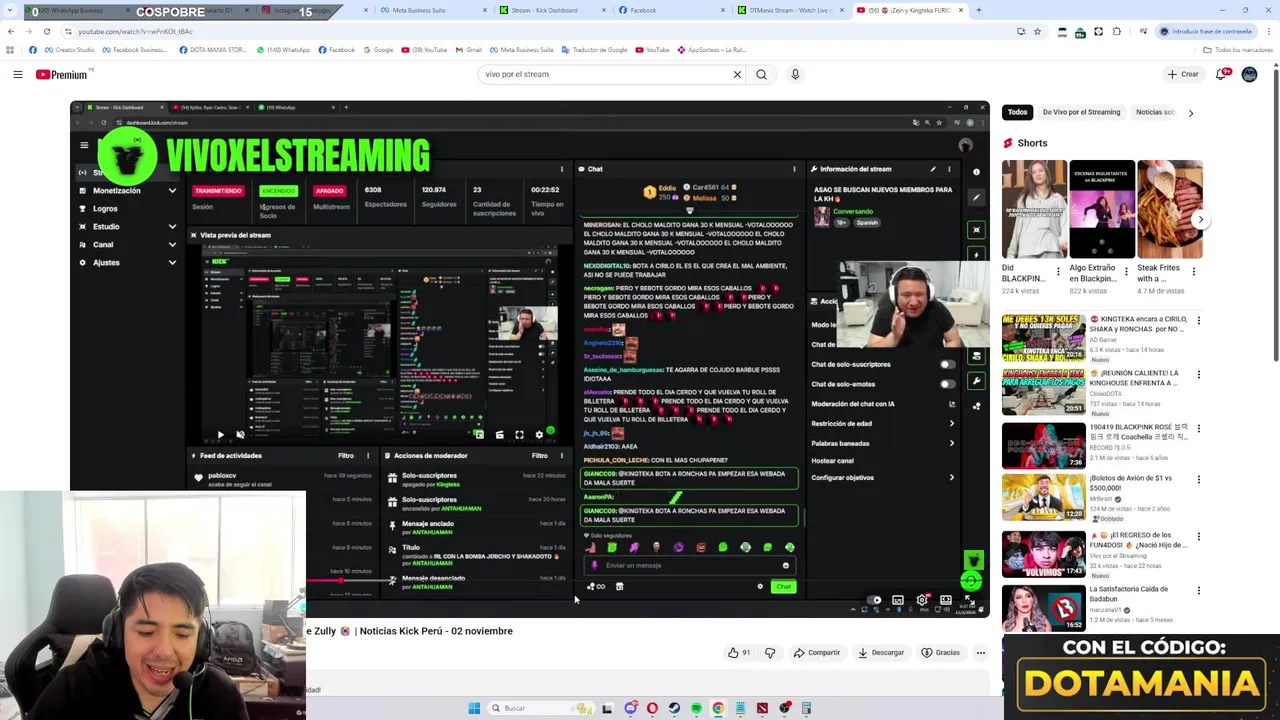
Task: Click the Gracias button
Action: (941, 653)
